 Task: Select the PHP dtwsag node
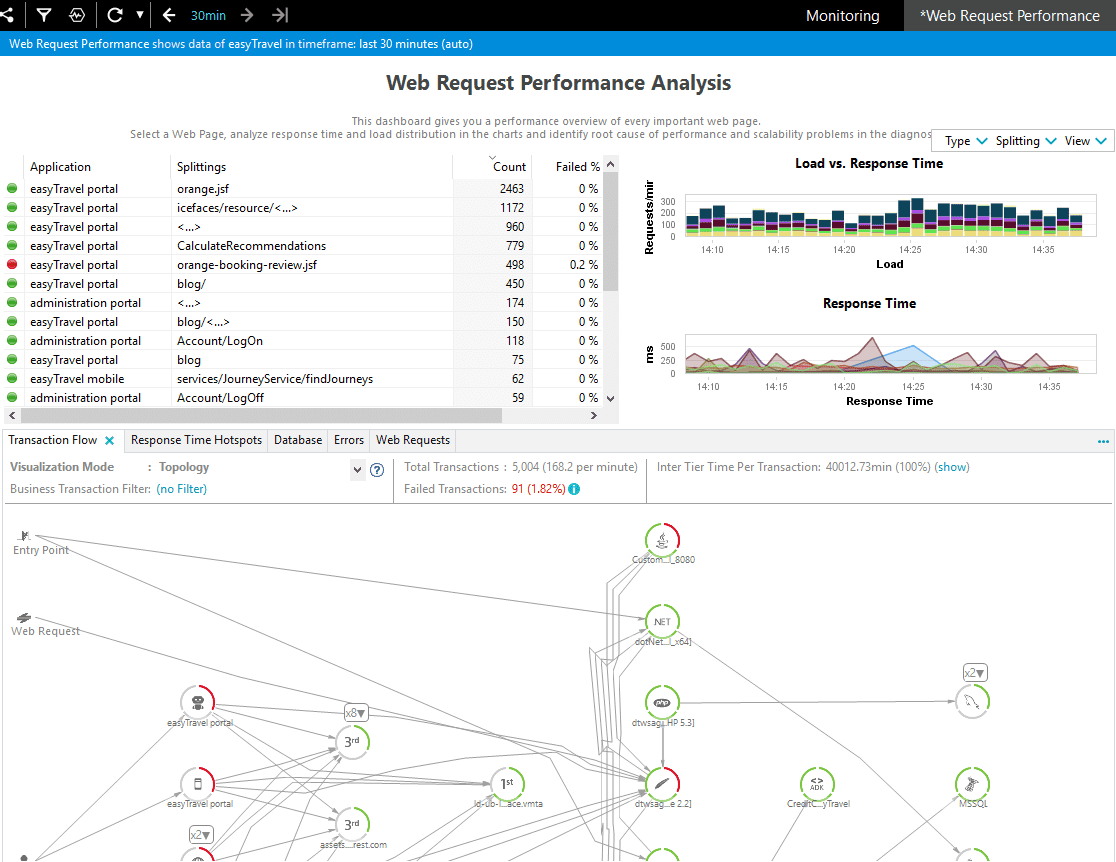coord(663,703)
